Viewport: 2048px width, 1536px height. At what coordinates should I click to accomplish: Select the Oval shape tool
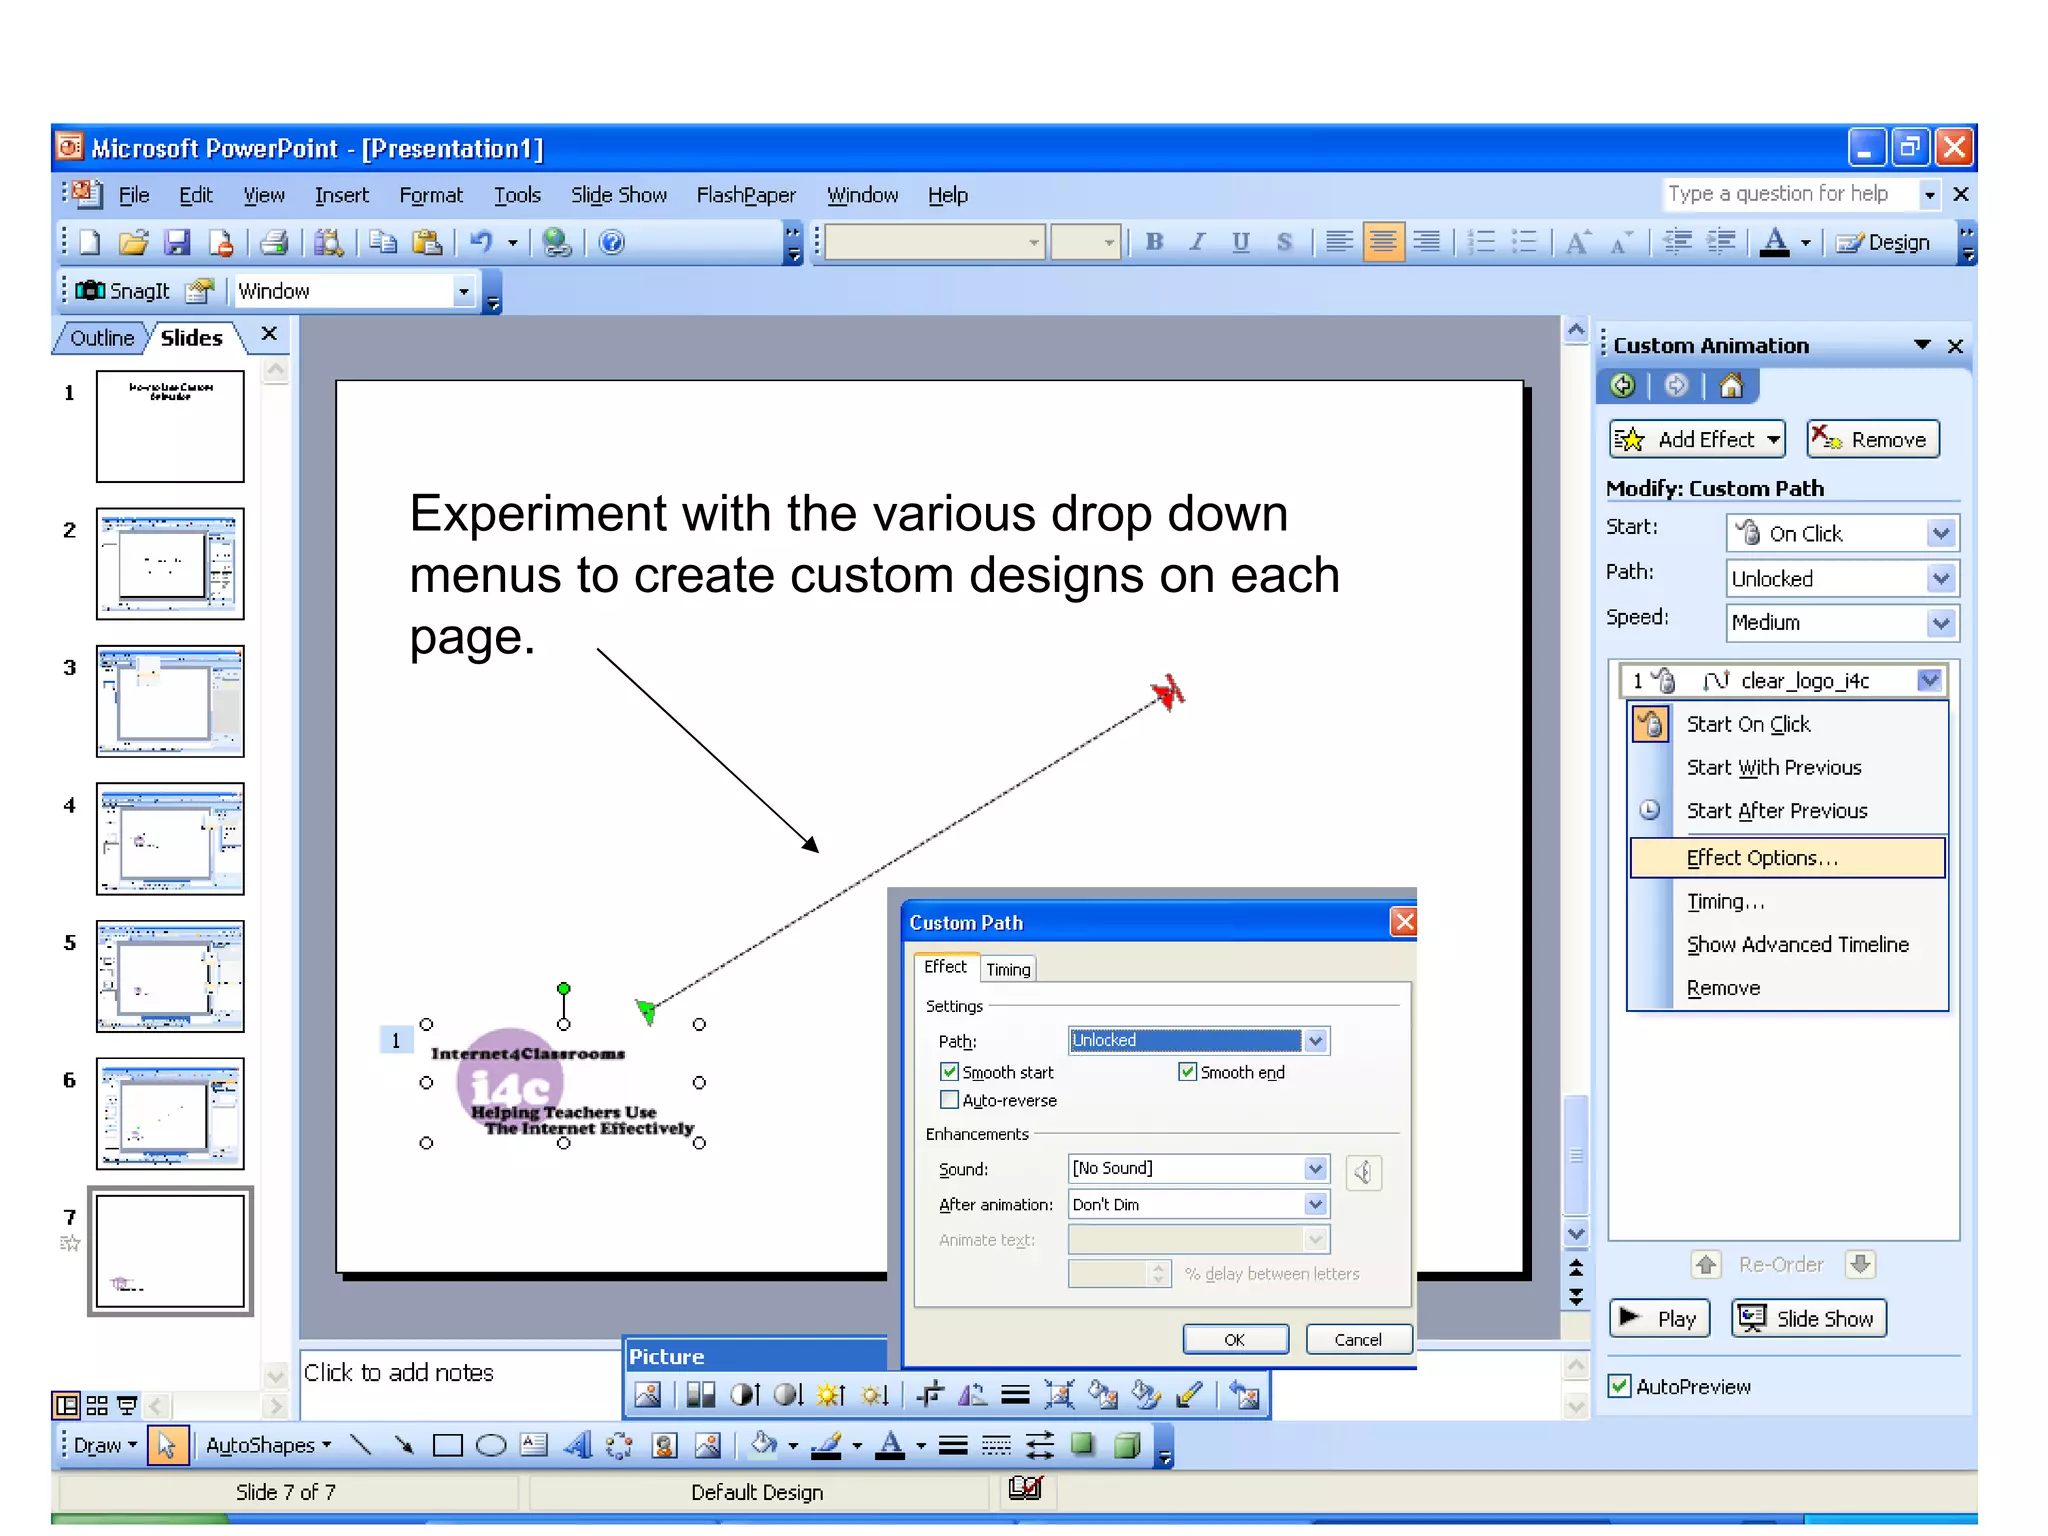click(491, 1445)
